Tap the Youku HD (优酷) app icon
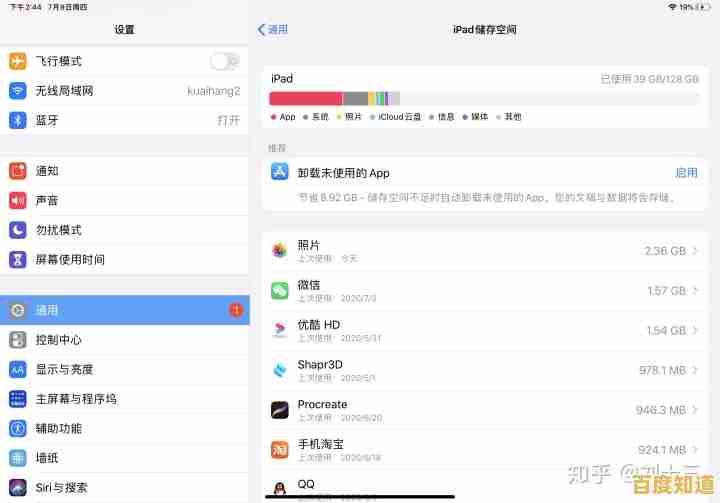Viewport: 720px width, 503px height. pos(280,330)
